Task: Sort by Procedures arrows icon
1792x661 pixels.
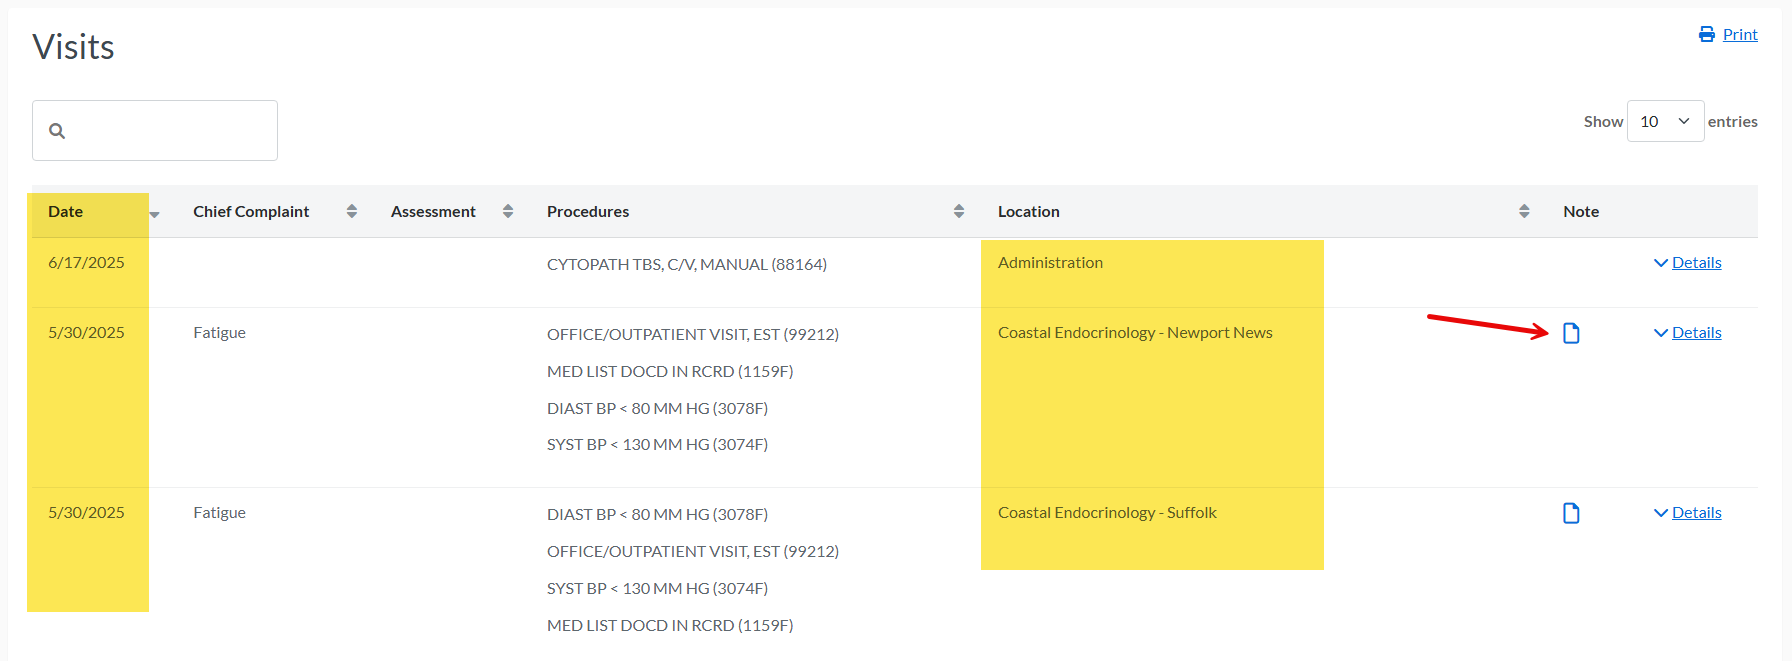Action: point(959,211)
